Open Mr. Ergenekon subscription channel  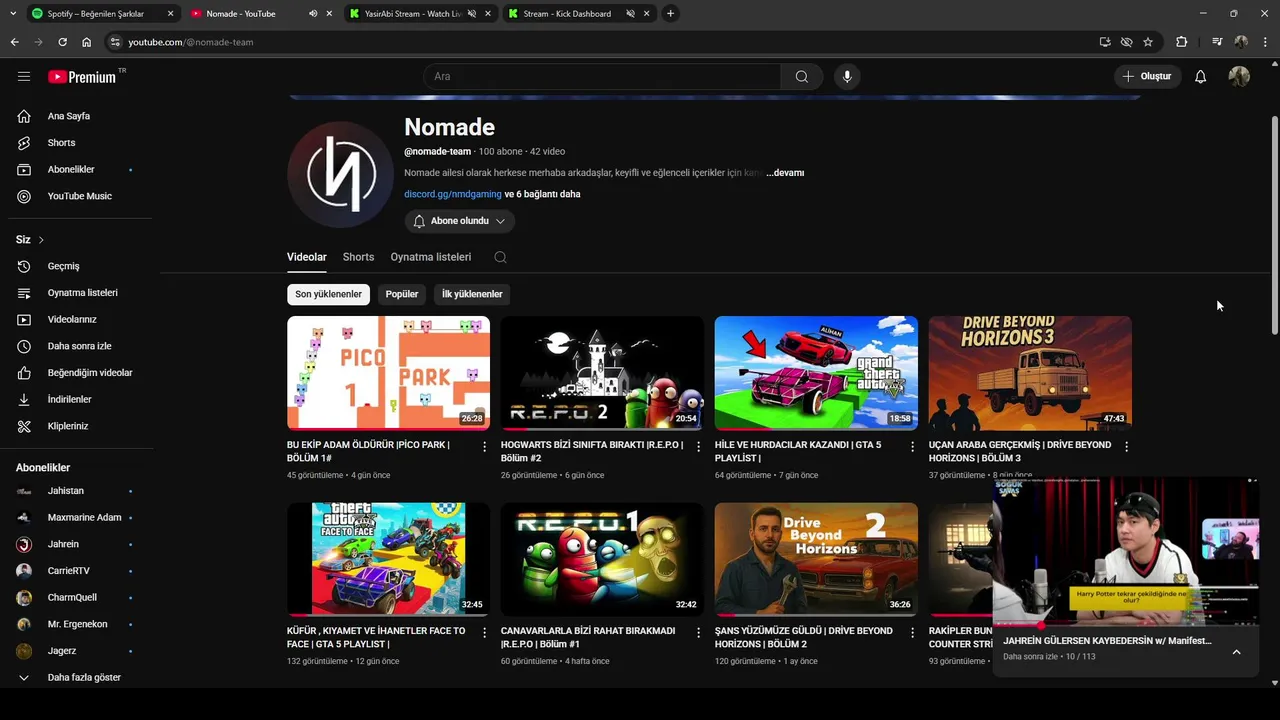point(80,624)
